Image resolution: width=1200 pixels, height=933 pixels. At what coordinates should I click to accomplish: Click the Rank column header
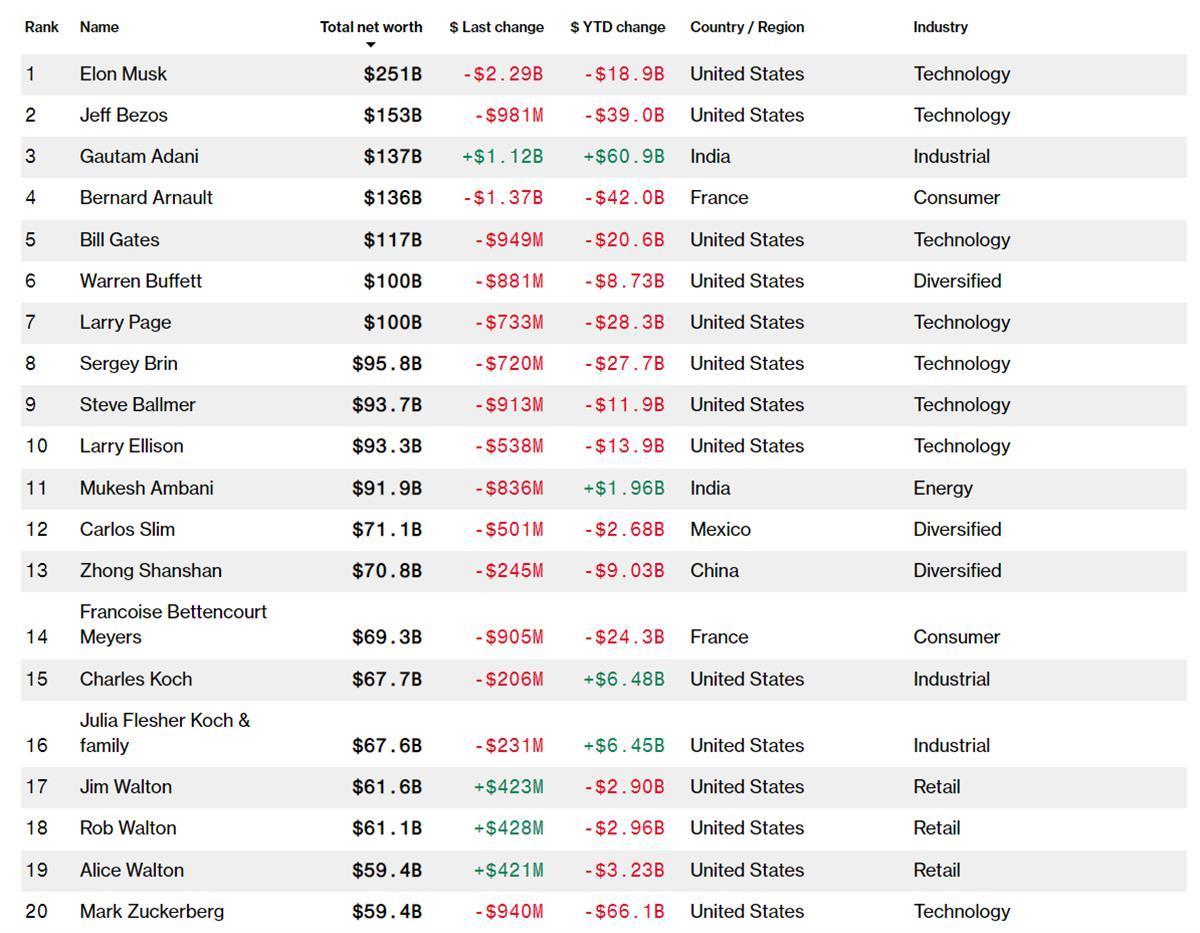pyautogui.click(x=42, y=27)
